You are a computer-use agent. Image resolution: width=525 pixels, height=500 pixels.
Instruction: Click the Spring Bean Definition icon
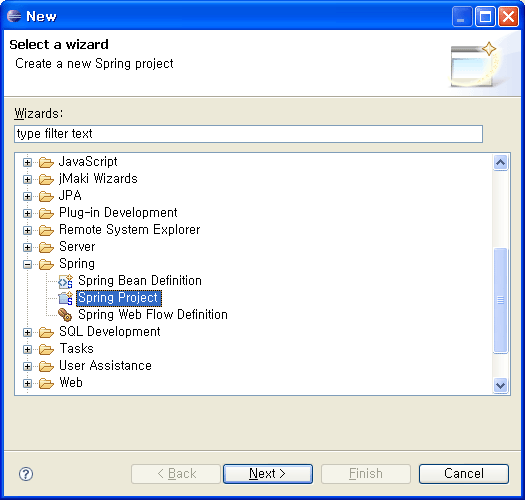coord(65,281)
